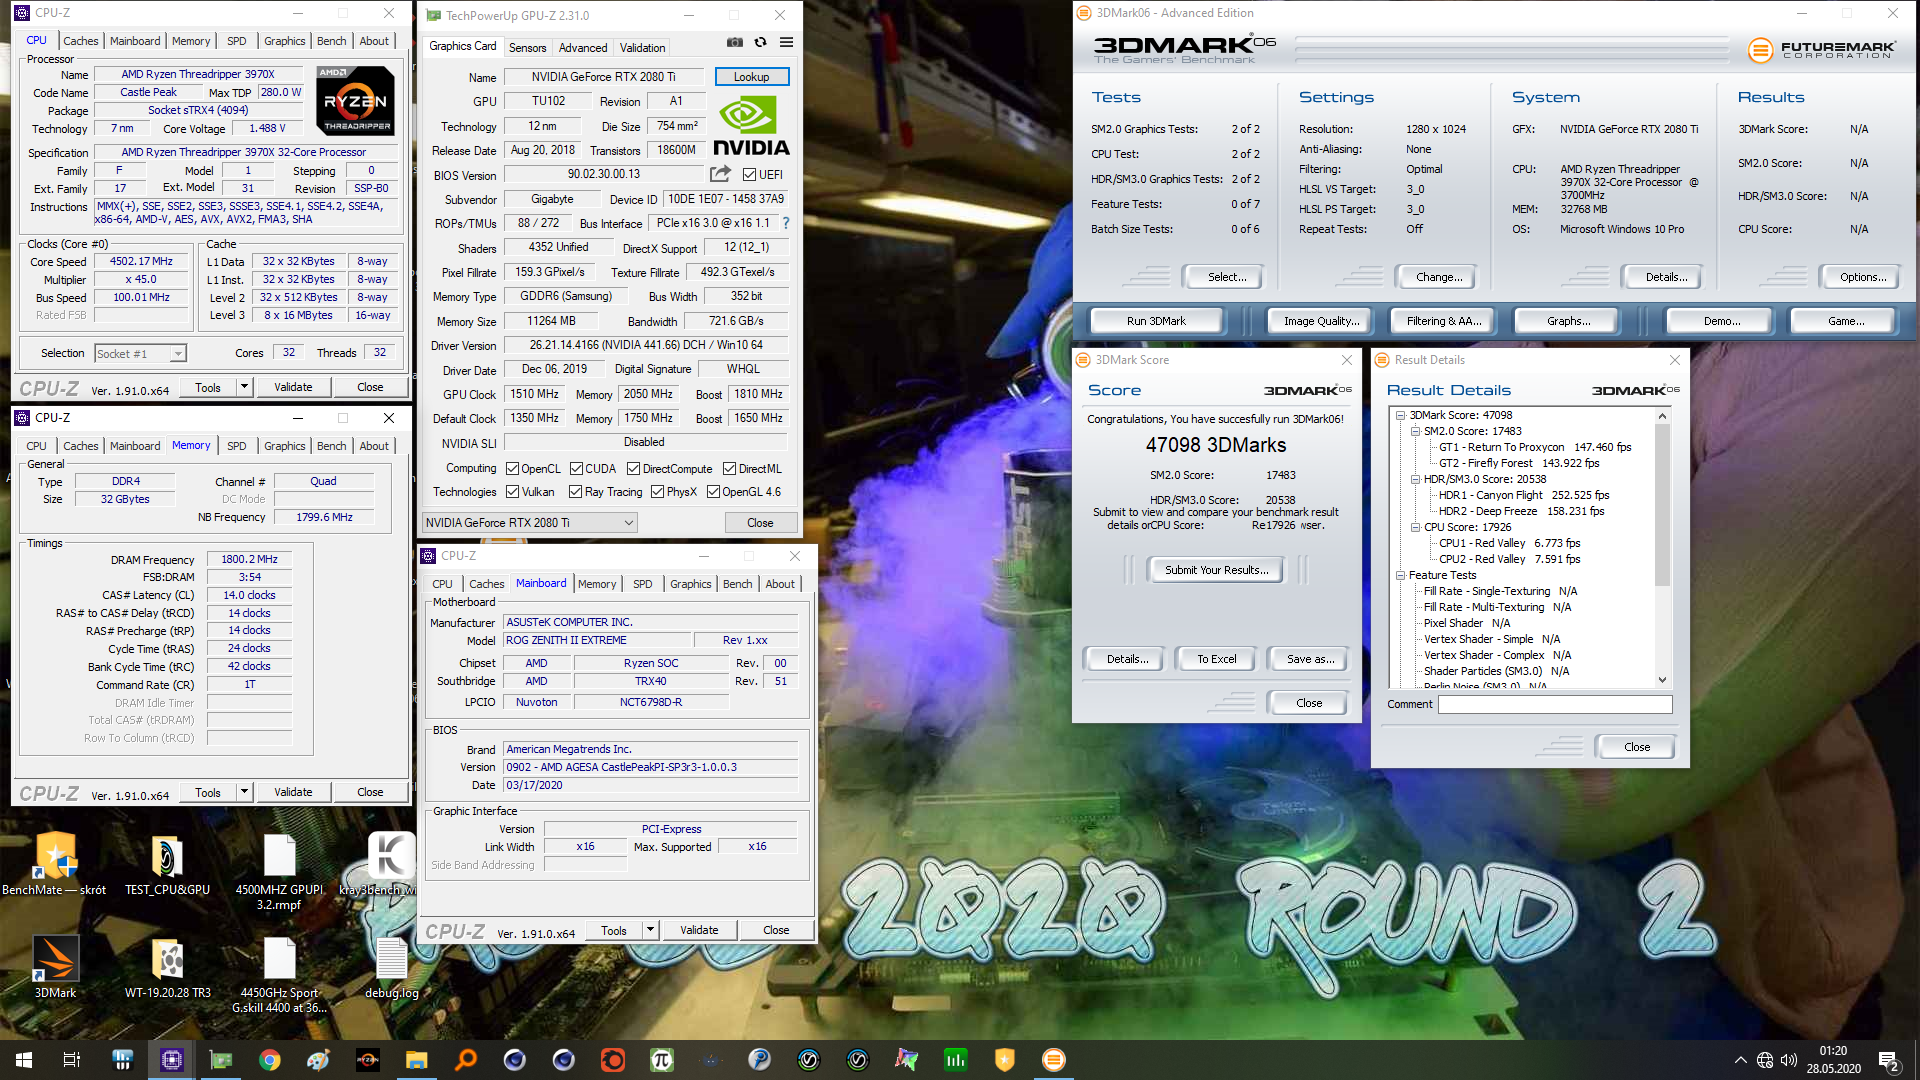
Task: Open Bench tab in Memory CPU-Z window
Action: click(331, 446)
